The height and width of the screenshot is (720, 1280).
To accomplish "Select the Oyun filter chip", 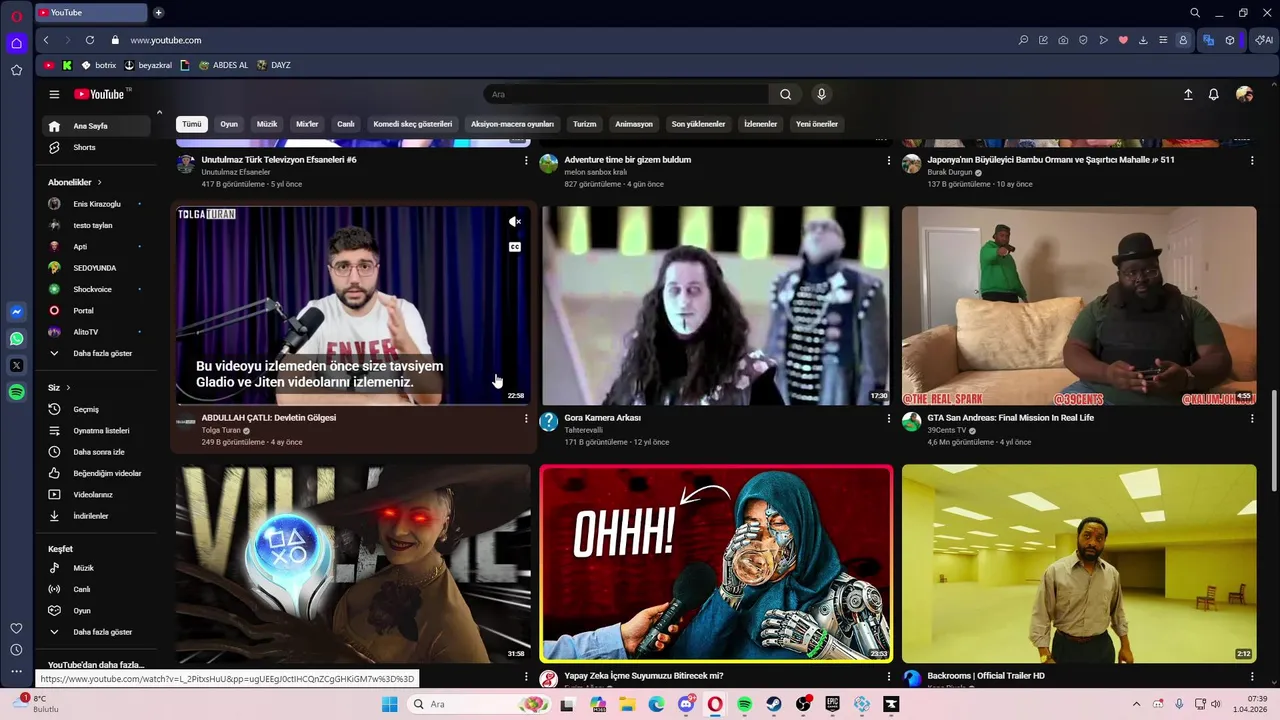I will coord(229,124).
